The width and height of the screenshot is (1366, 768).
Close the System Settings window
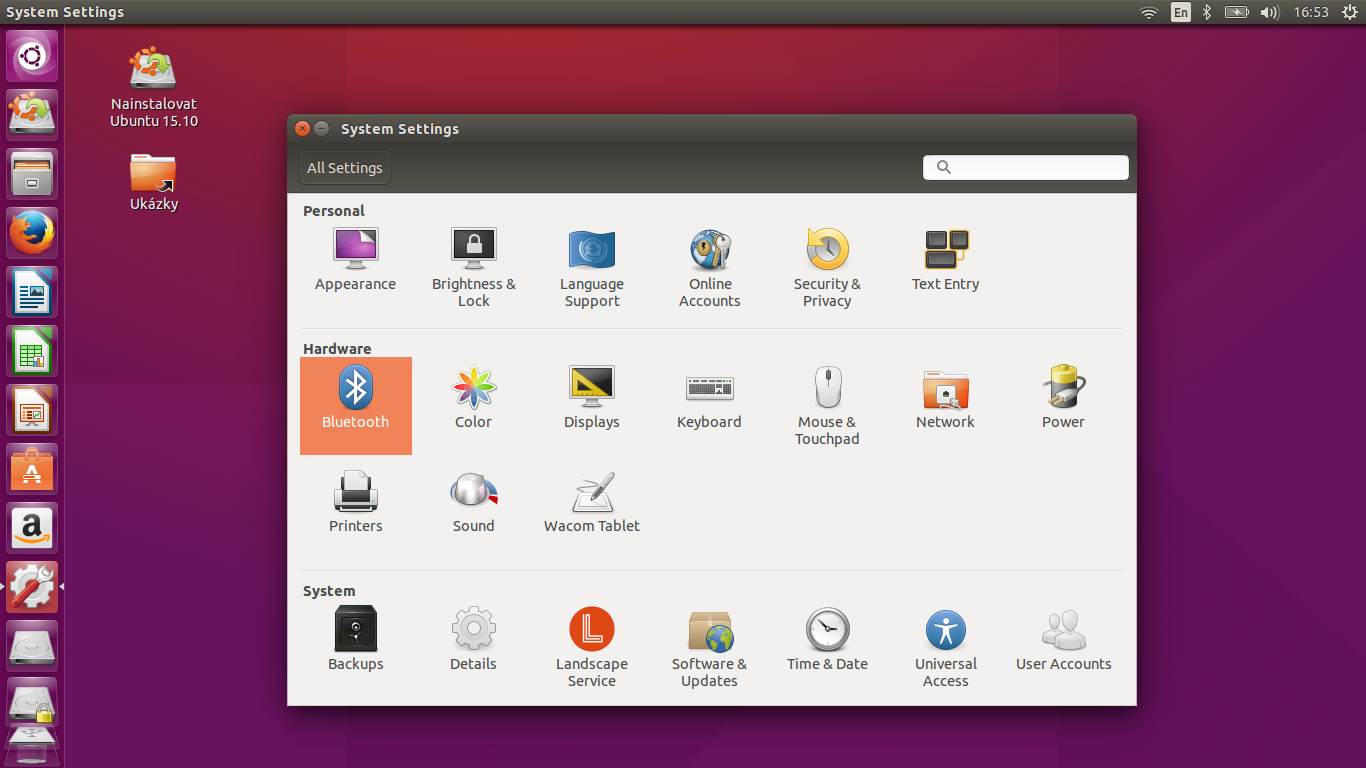303,128
